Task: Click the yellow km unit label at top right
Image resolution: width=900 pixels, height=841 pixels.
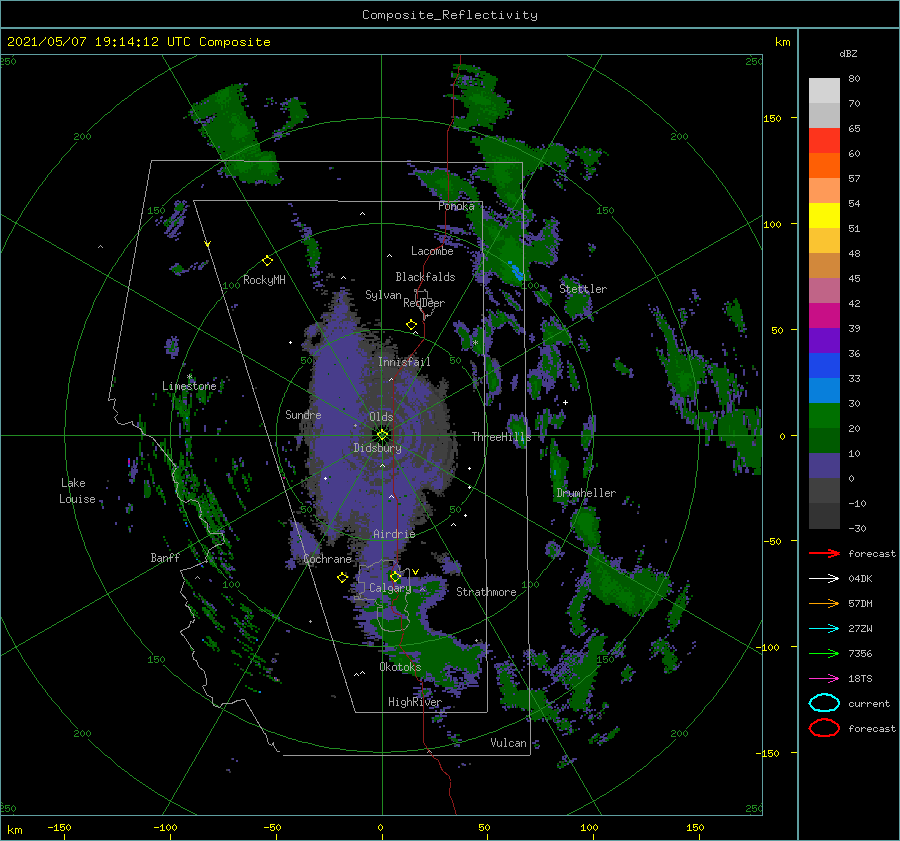Action: click(x=782, y=42)
